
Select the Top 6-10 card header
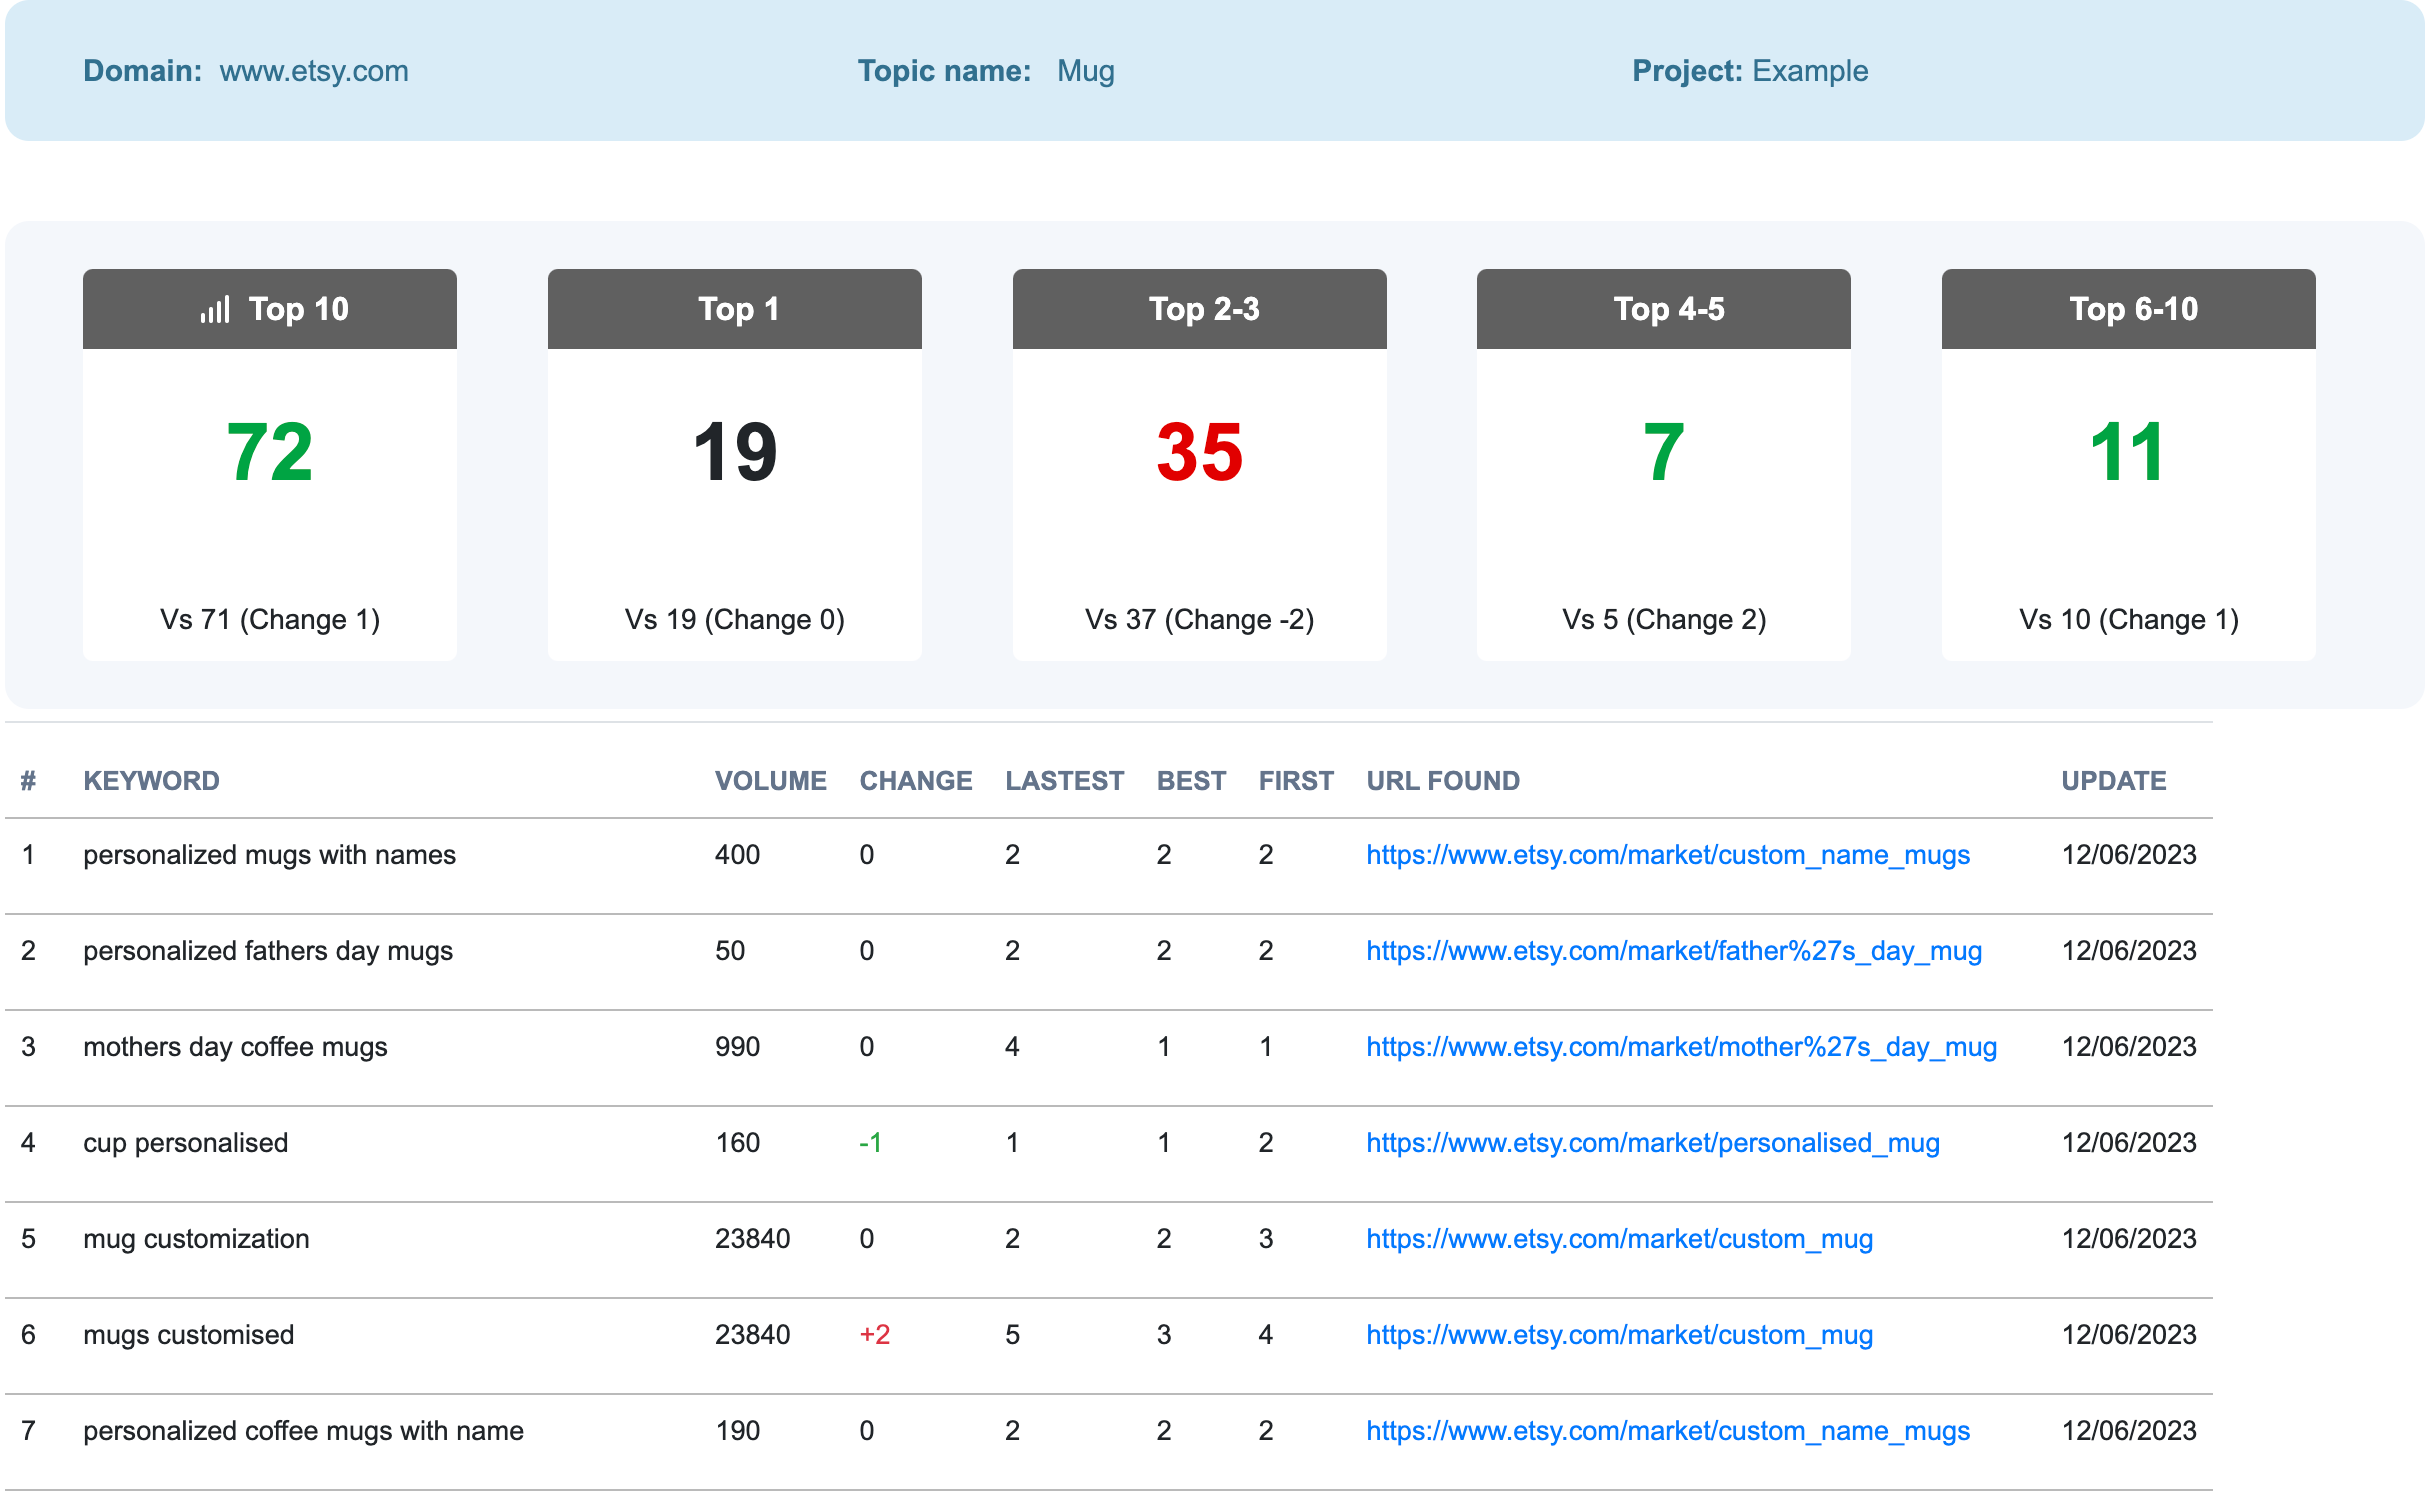pyautogui.click(x=2130, y=310)
